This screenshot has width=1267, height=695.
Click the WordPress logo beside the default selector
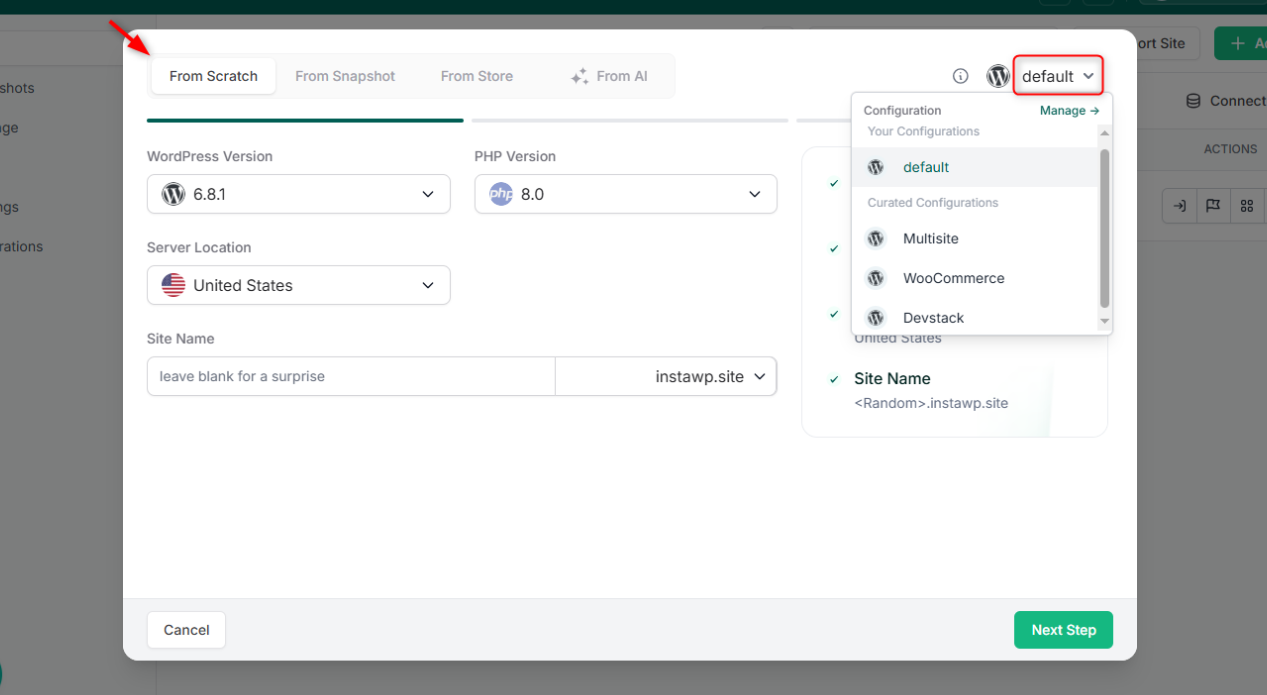coord(997,75)
